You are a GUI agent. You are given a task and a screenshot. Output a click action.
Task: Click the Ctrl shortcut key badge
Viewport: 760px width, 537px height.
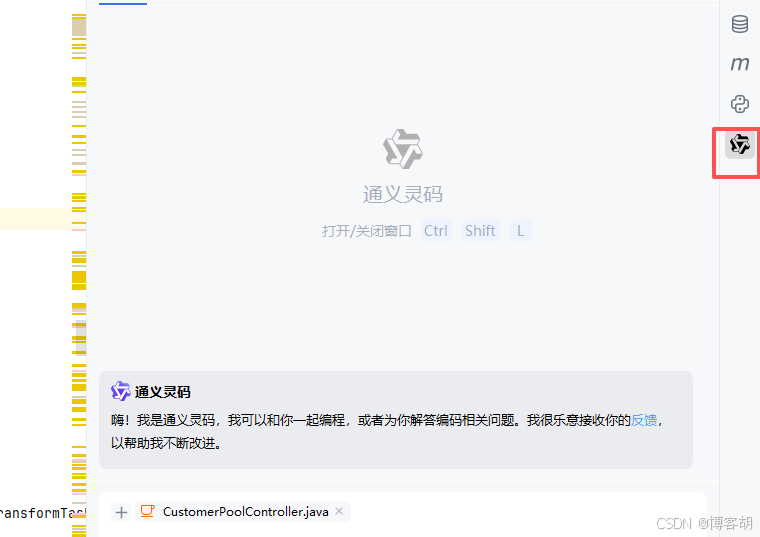coord(436,231)
